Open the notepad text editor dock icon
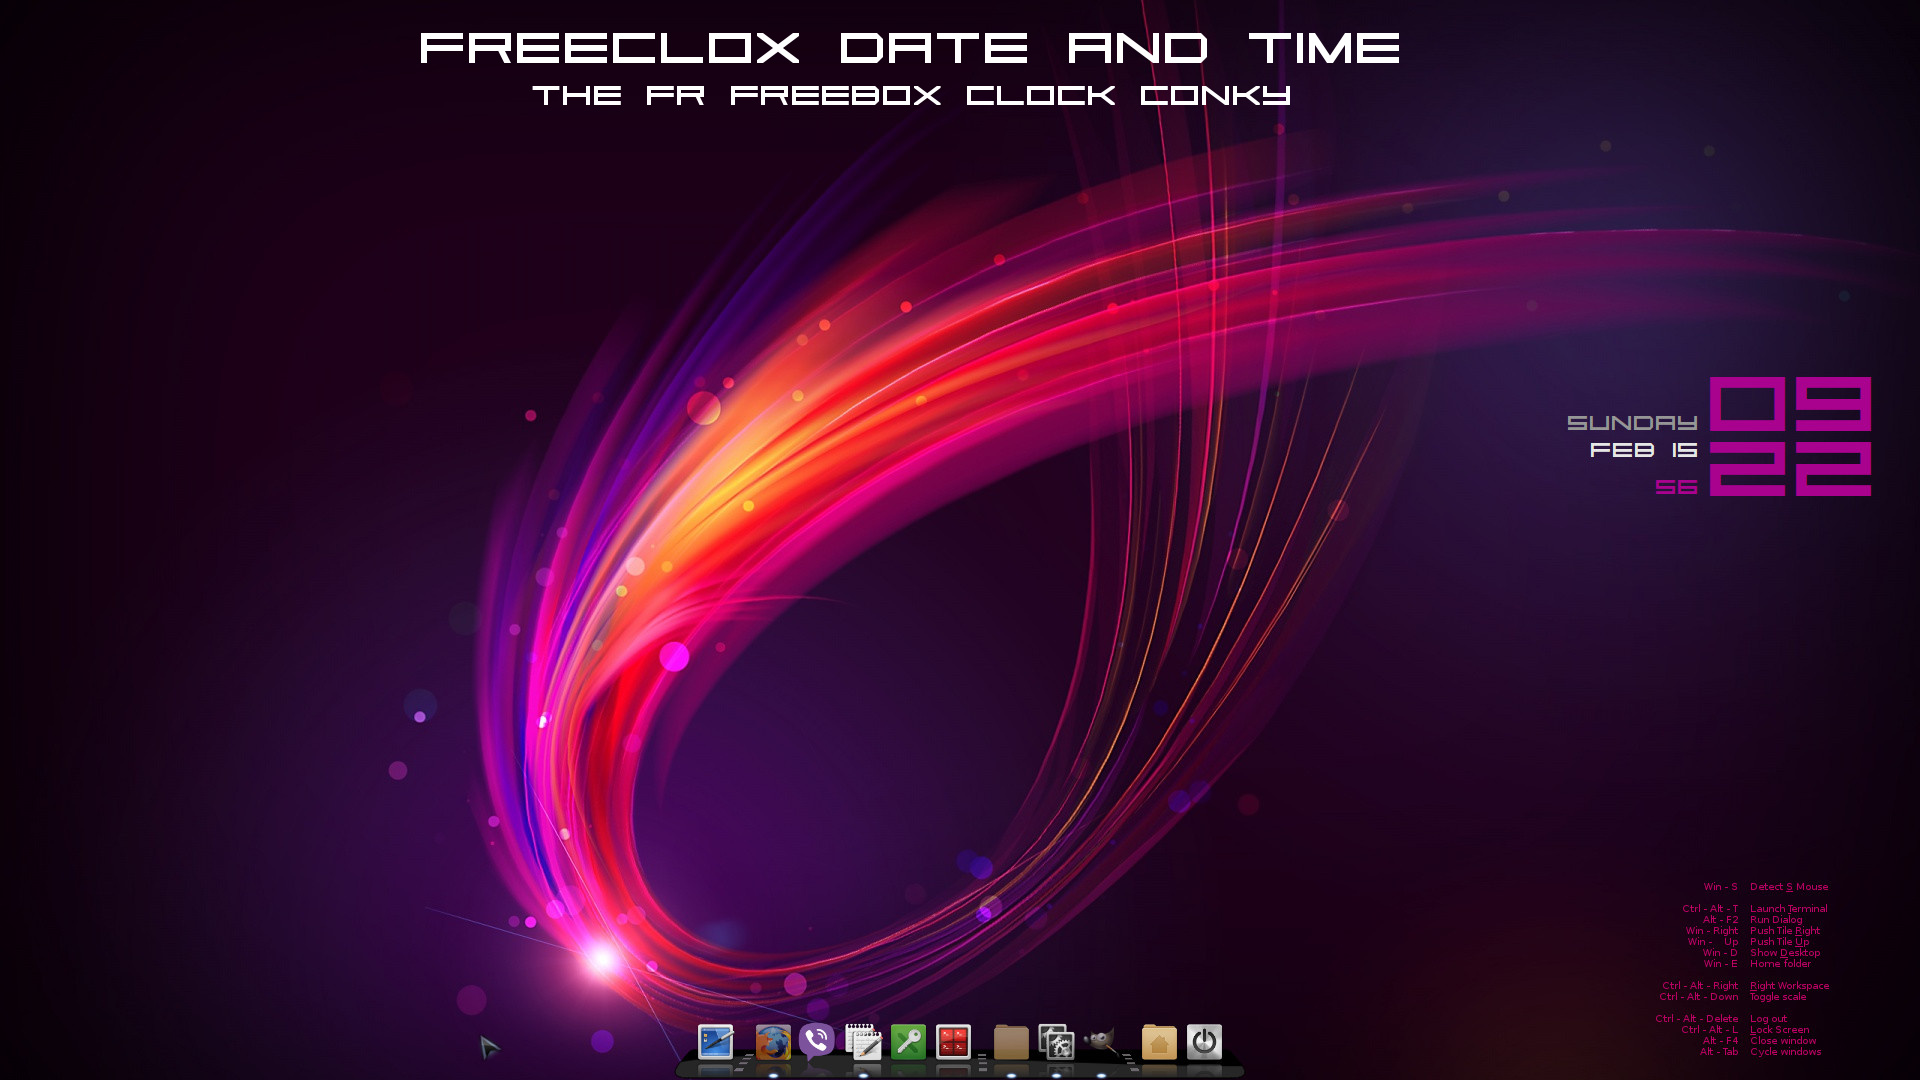 863,1041
